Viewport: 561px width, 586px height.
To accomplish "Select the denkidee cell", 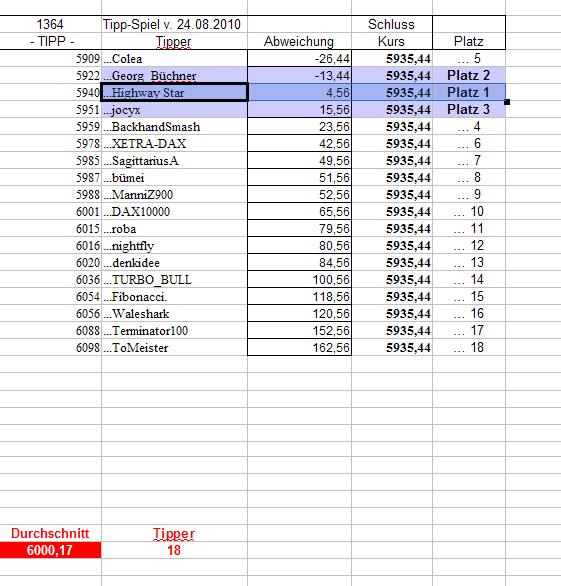I will click(x=174, y=262).
